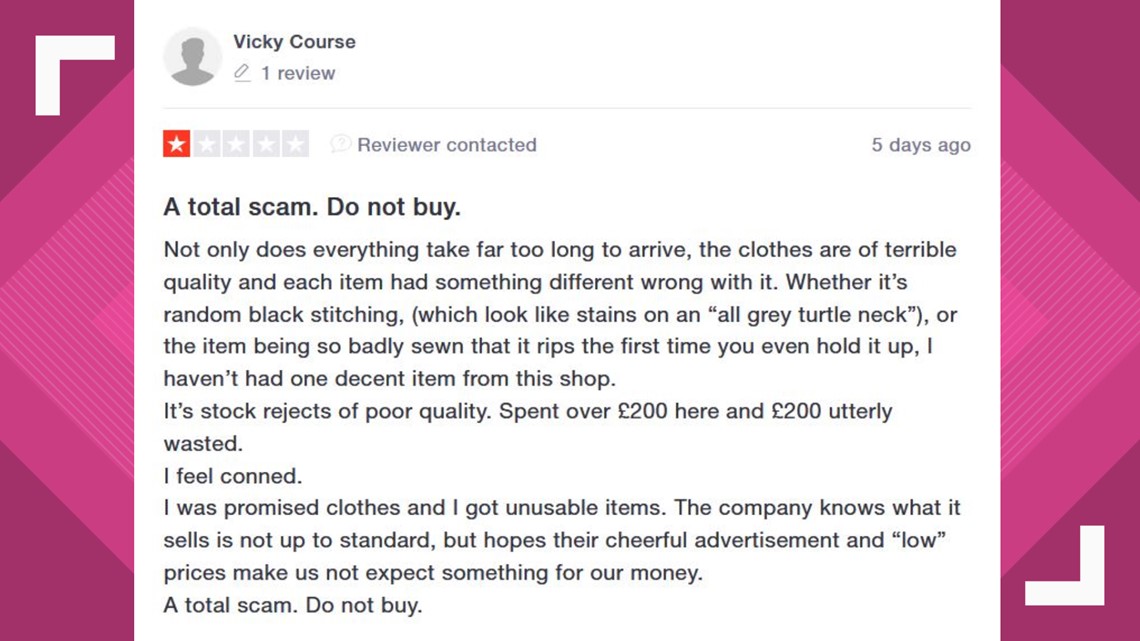Click the line 'I feel conned.'
This screenshot has width=1140, height=641.
(x=233, y=476)
